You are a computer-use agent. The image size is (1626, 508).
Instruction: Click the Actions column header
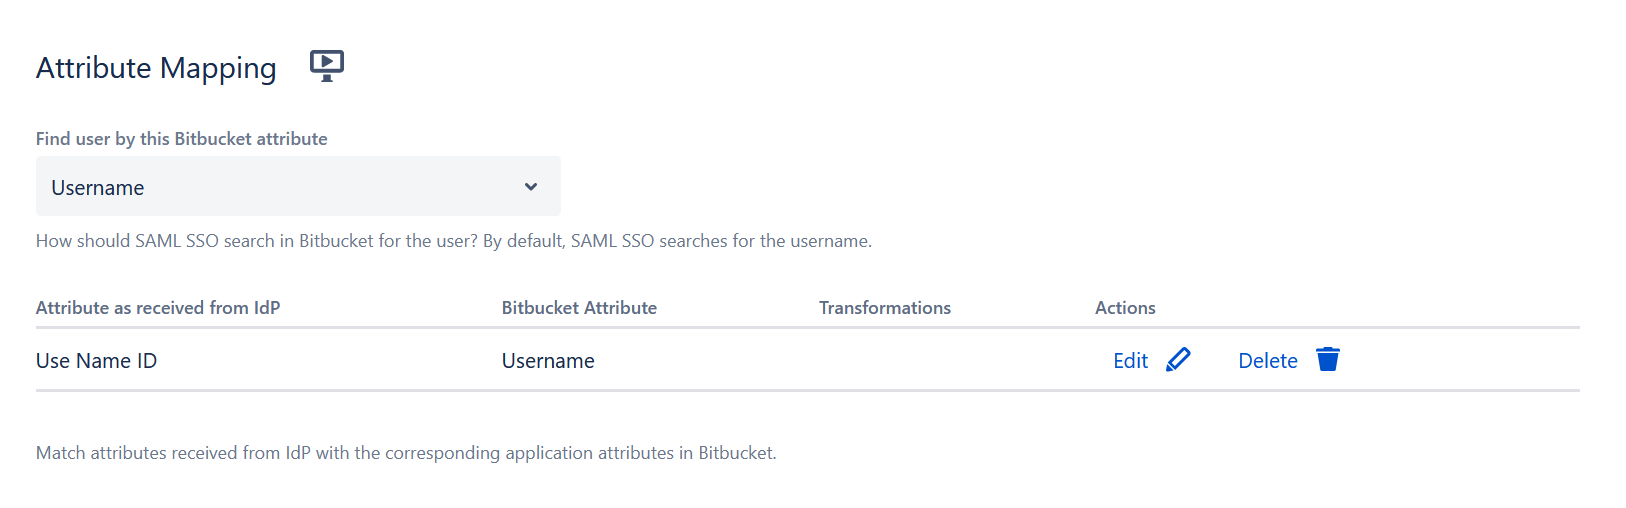point(1125,308)
